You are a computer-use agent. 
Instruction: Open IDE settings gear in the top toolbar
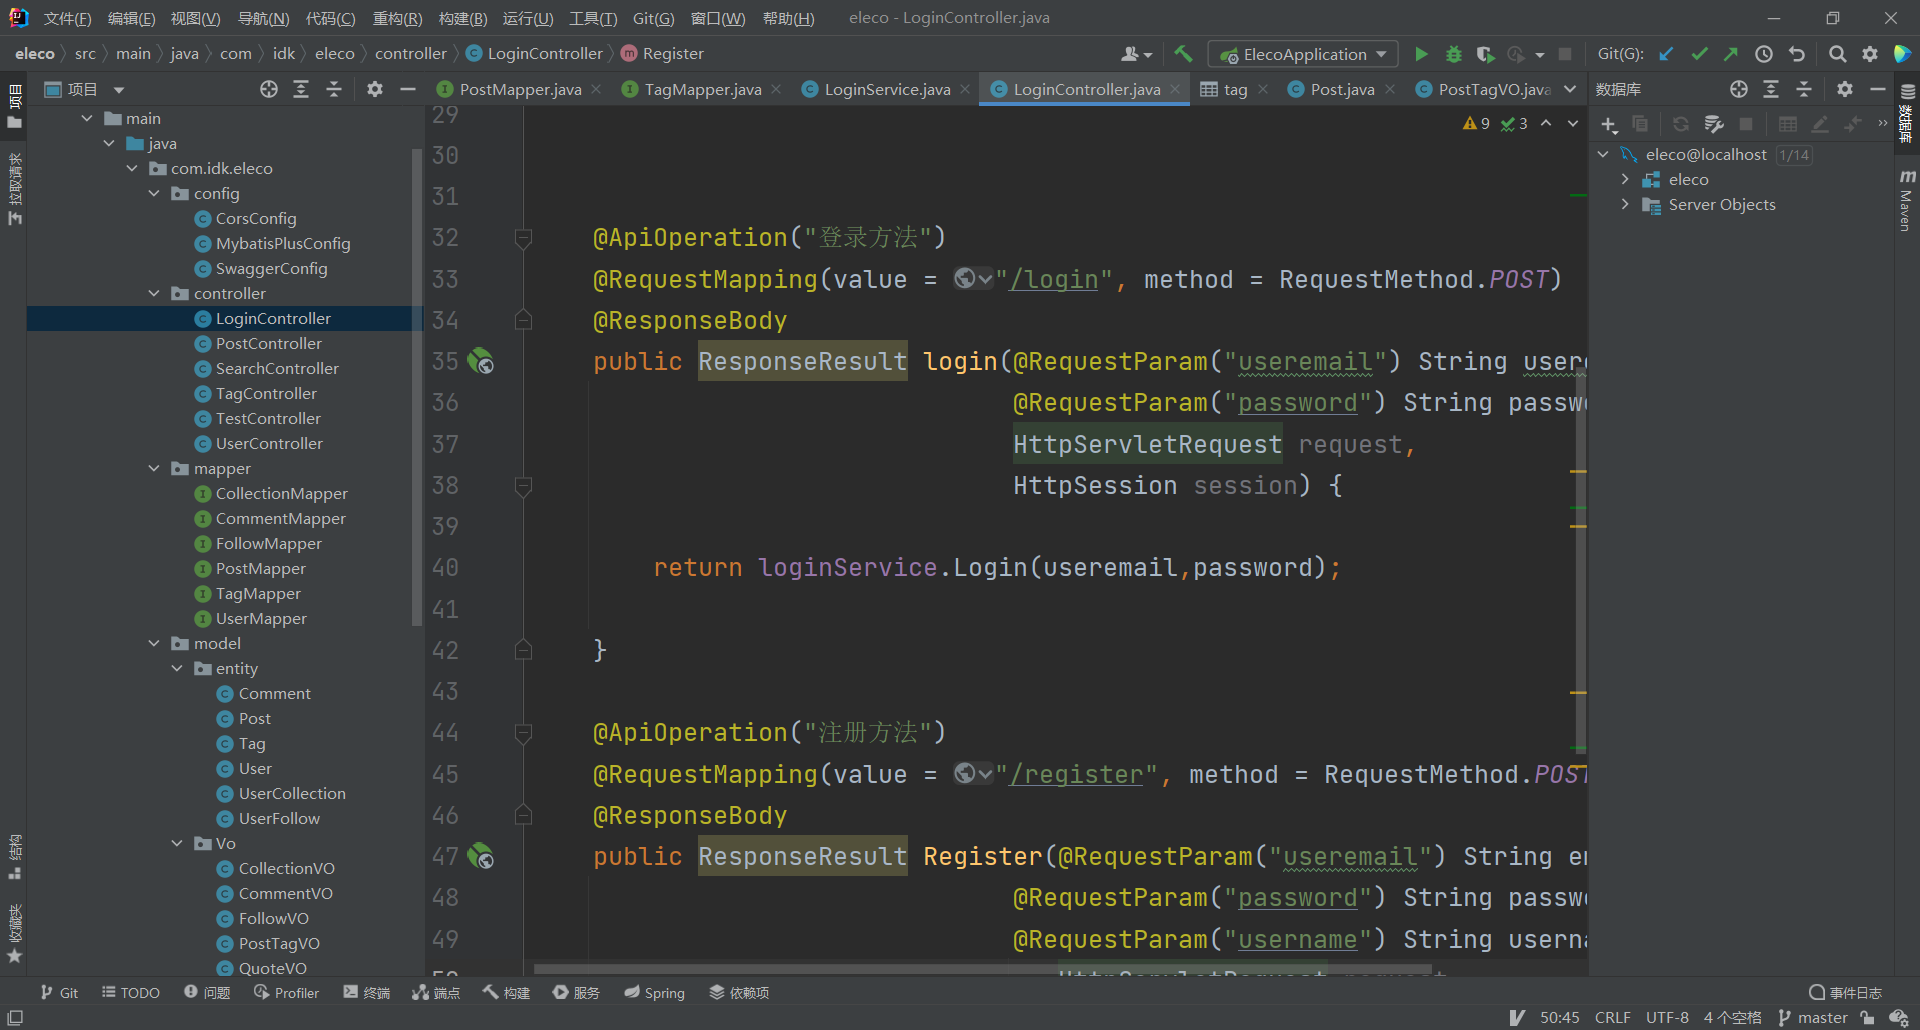tap(1870, 54)
